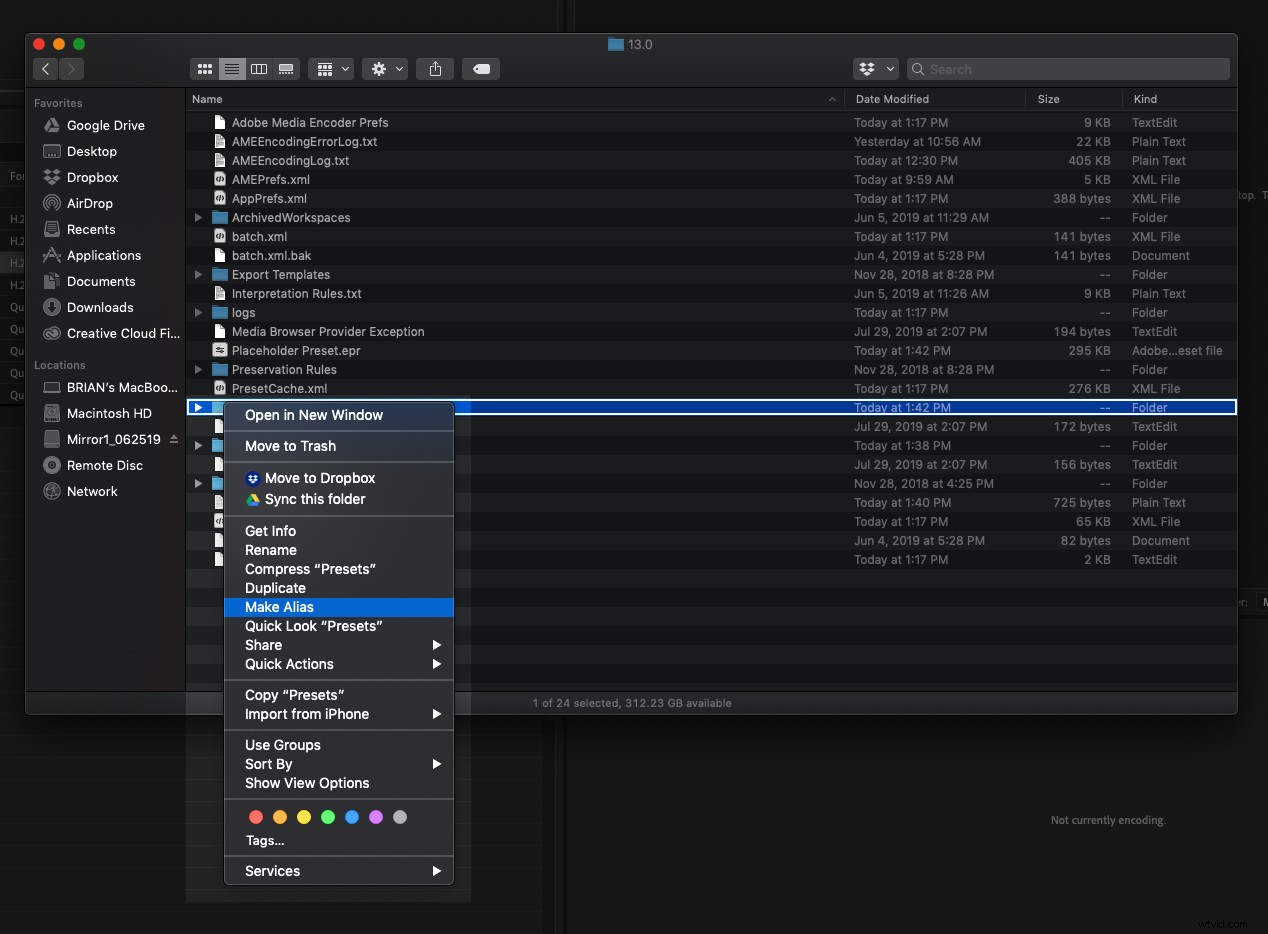This screenshot has height=934, width=1268.
Task: Switch to gallery view in toolbar
Action: coord(286,69)
